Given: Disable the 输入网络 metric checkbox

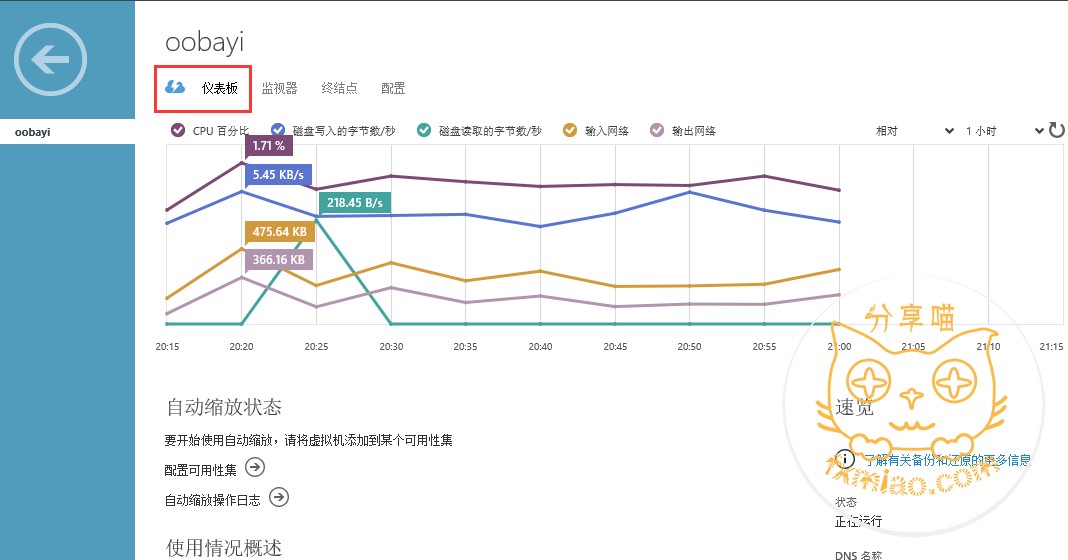Looking at the screenshot, I should click(x=571, y=130).
